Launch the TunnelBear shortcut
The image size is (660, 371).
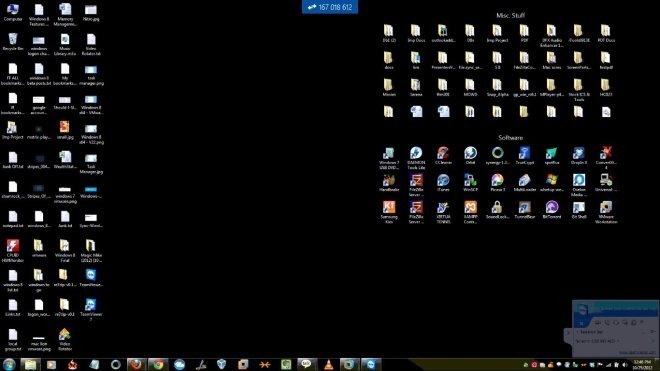click(x=524, y=210)
